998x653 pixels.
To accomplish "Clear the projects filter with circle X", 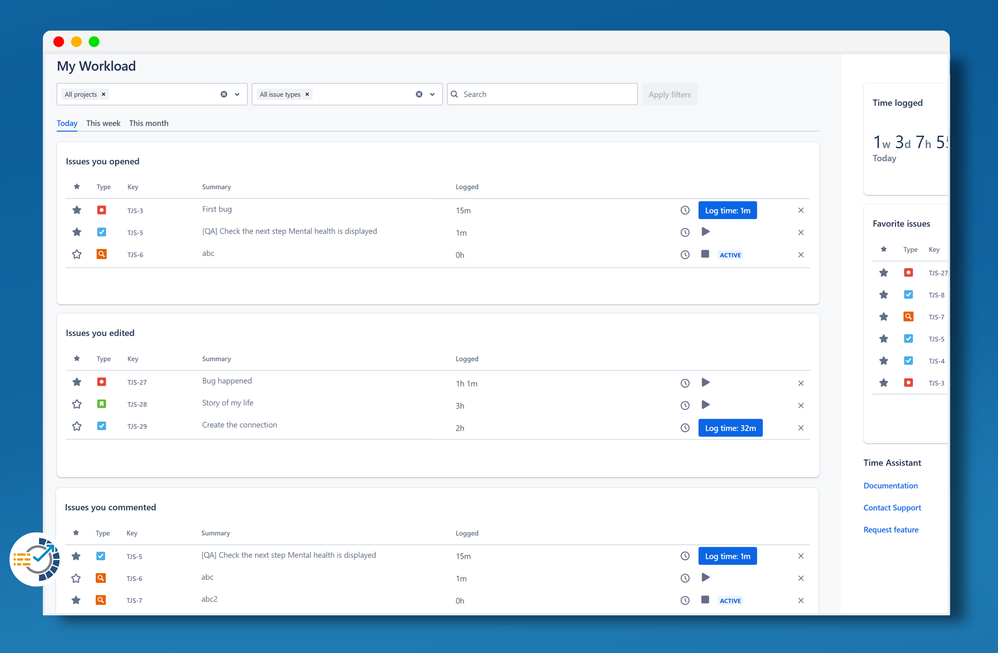I will [x=223, y=94].
